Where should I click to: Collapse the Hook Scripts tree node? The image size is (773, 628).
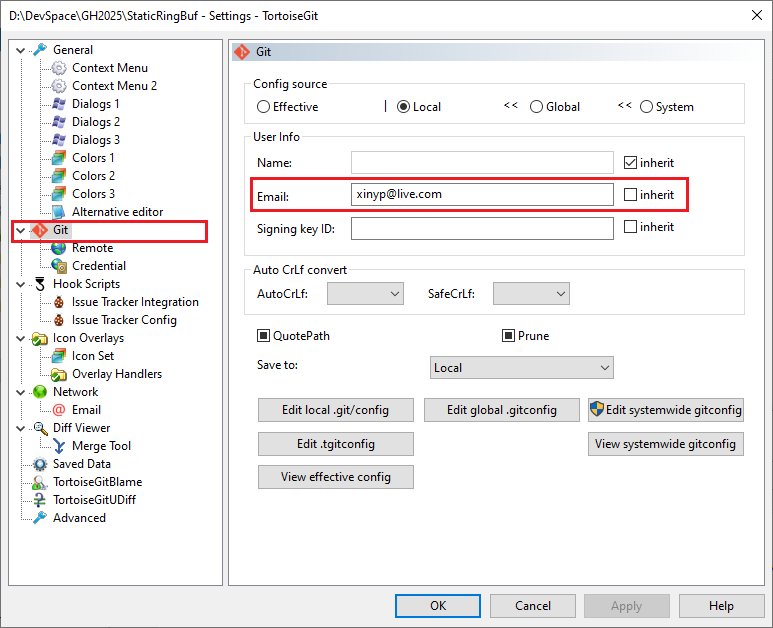pyautogui.click(x=20, y=284)
